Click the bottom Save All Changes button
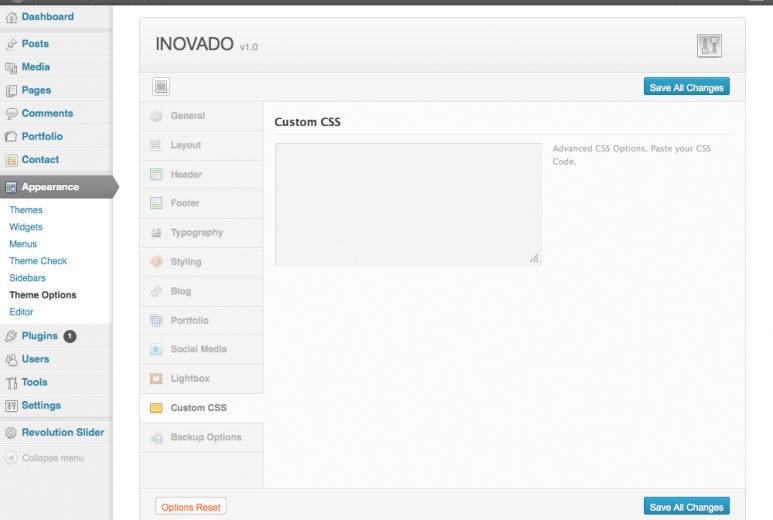Viewport: 773px width, 520px height. (686, 507)
